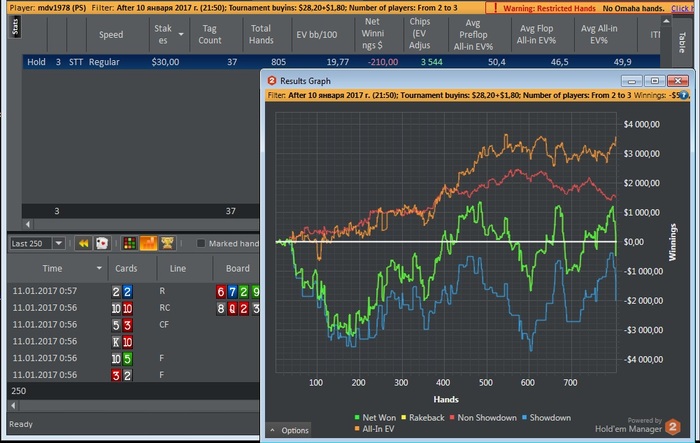Screen dimensions: 700x443
Task: Open the playing cards hand viewer icon
Action: point(102,243)
